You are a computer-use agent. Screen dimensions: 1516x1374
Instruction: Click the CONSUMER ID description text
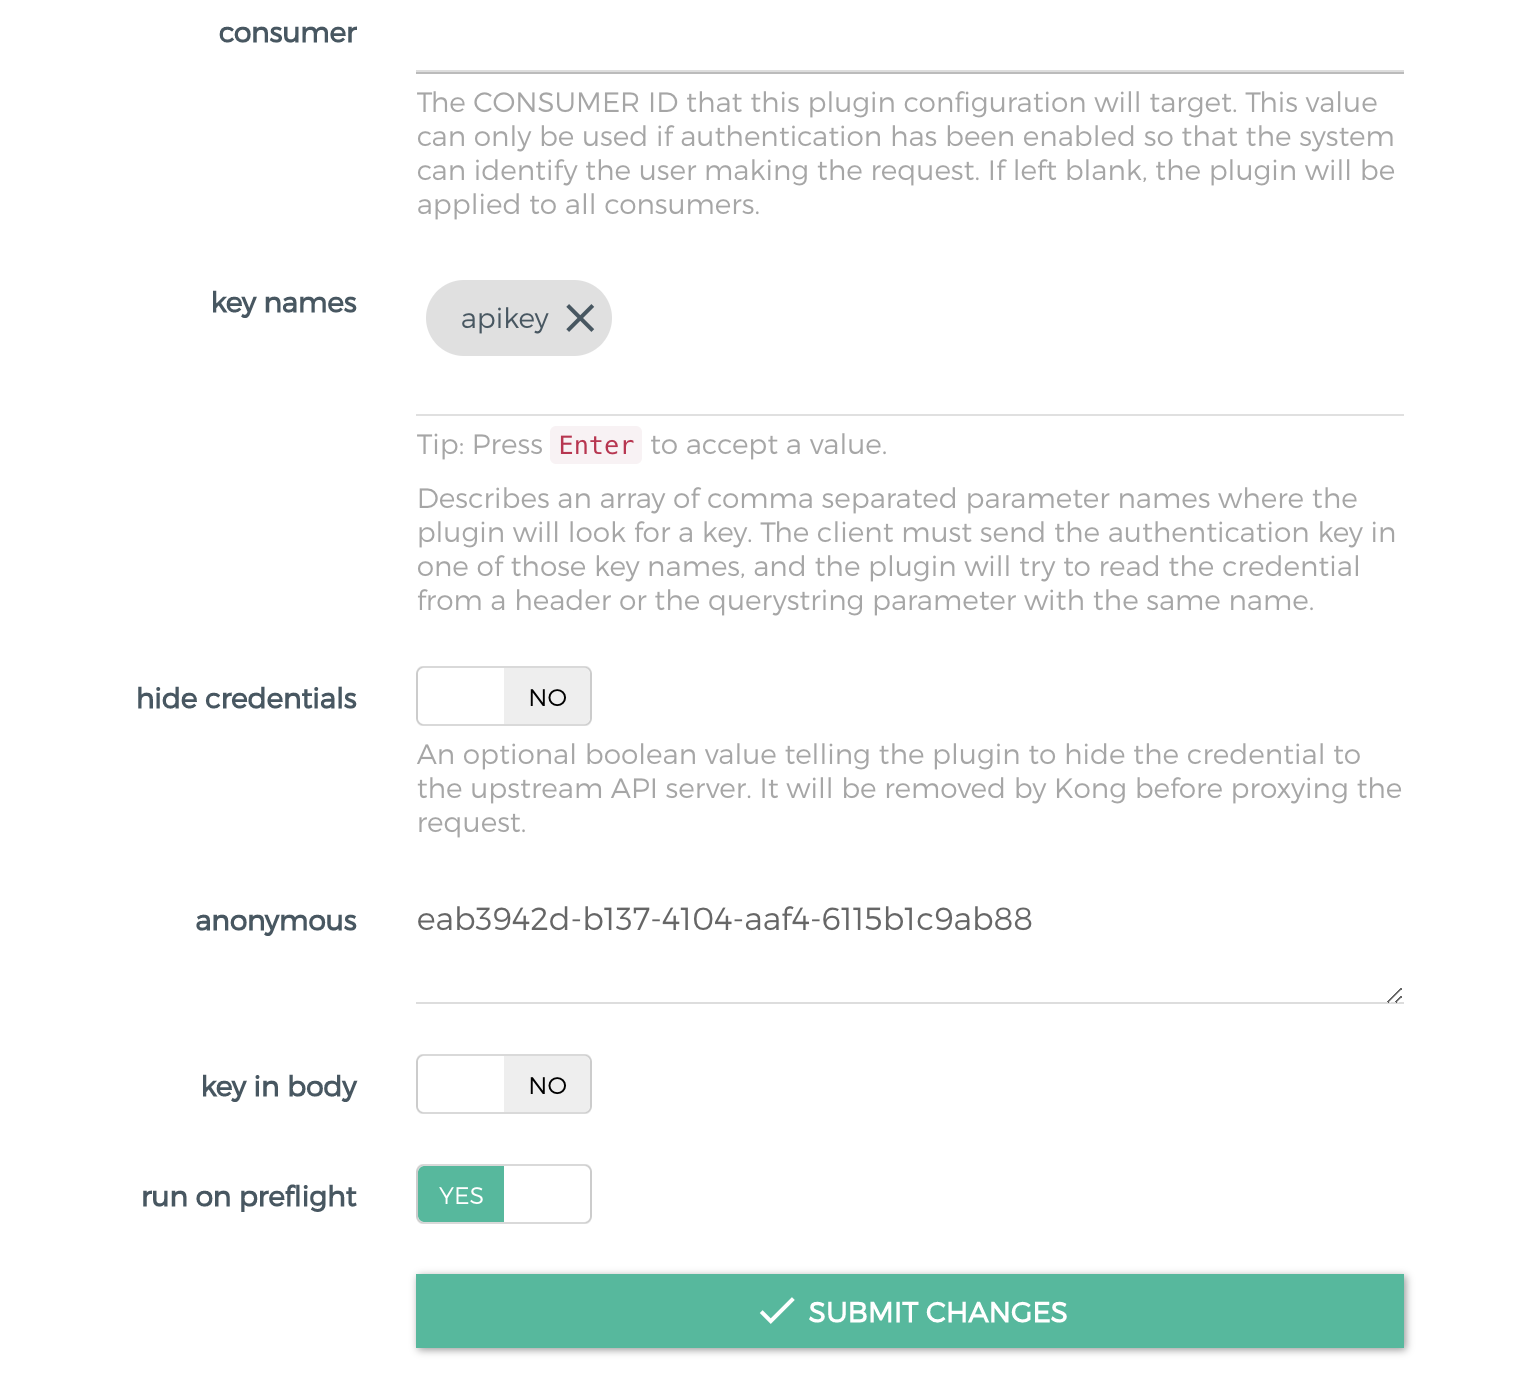(906, 153)
